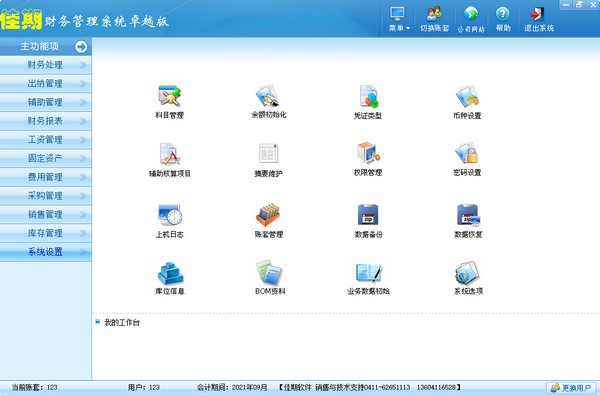The height and width of the screenshot is (395, 600).
Task: Expand 采购管理 chevron in sidebar
Action: coord(83,196)
